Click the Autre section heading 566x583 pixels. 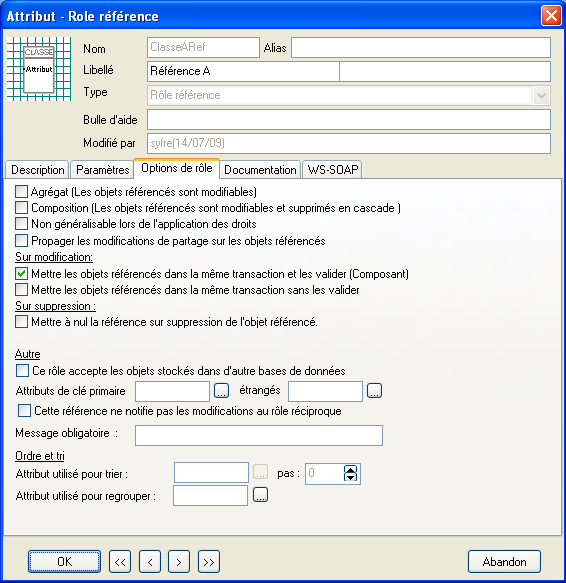[28, 354]
